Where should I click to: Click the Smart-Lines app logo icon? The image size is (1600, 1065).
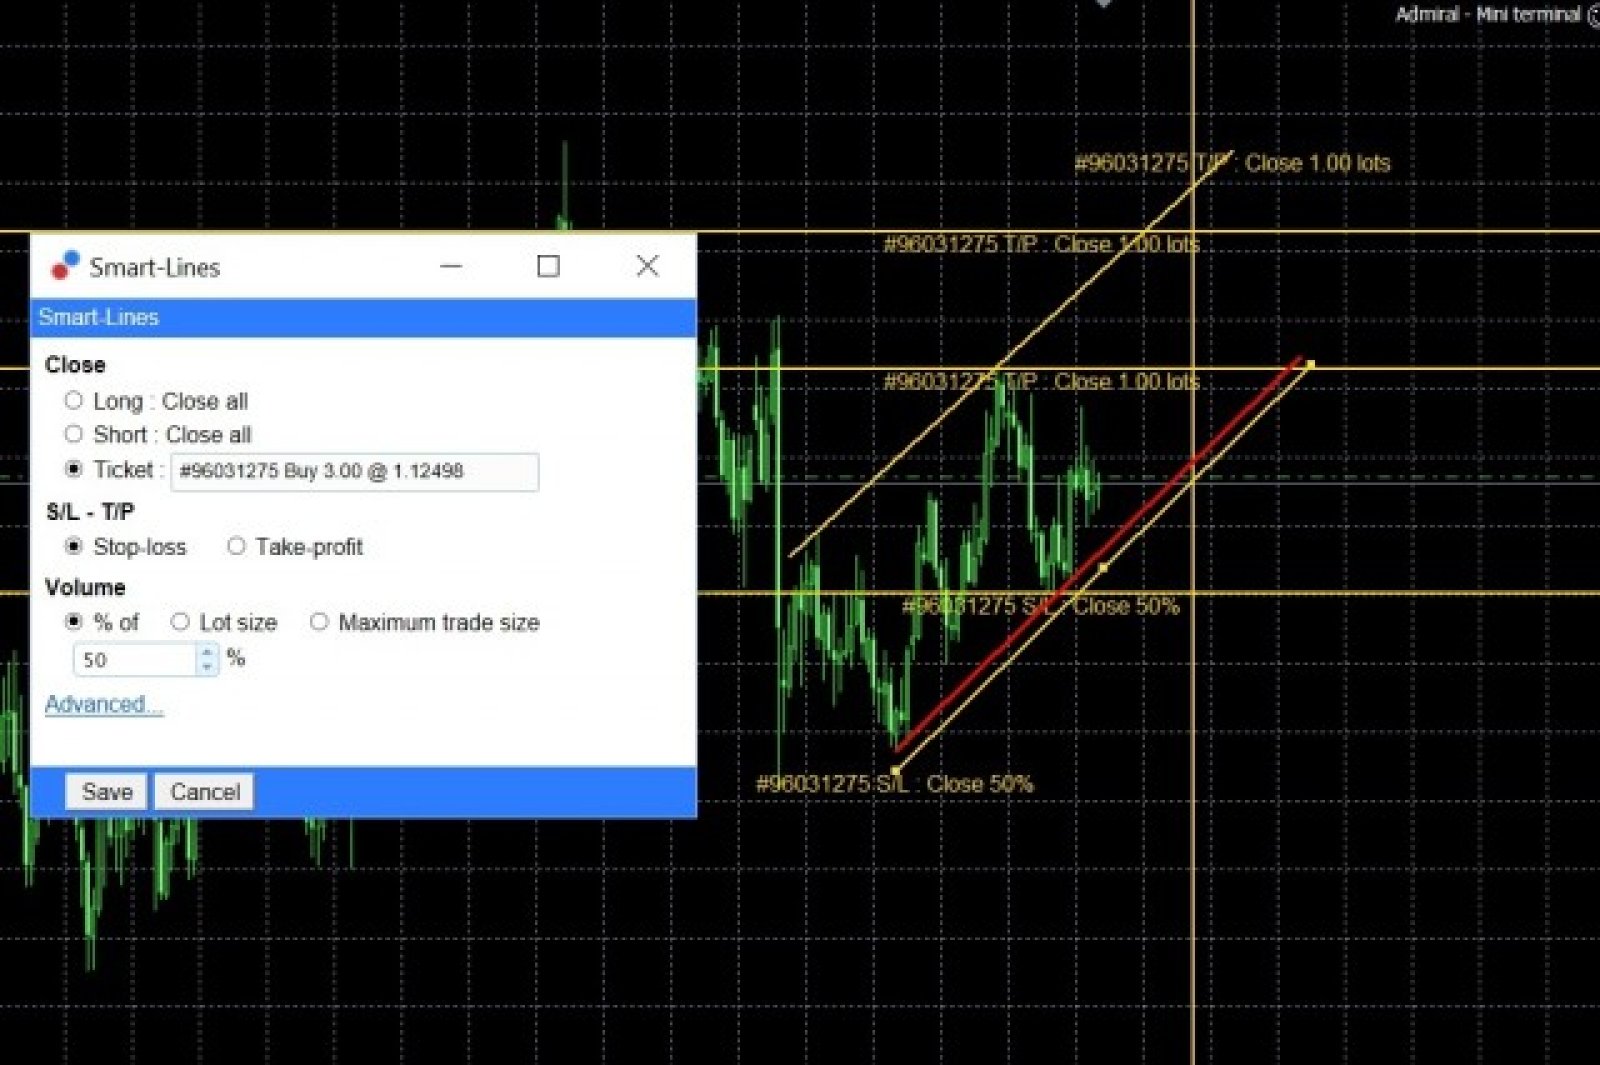(65, 266)
